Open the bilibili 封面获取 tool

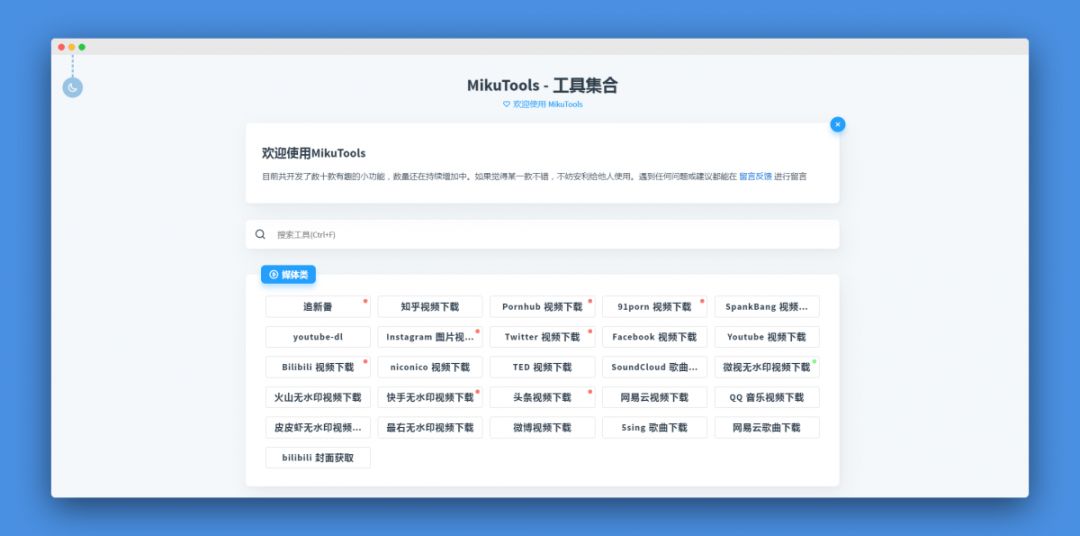tap(318, 457)
